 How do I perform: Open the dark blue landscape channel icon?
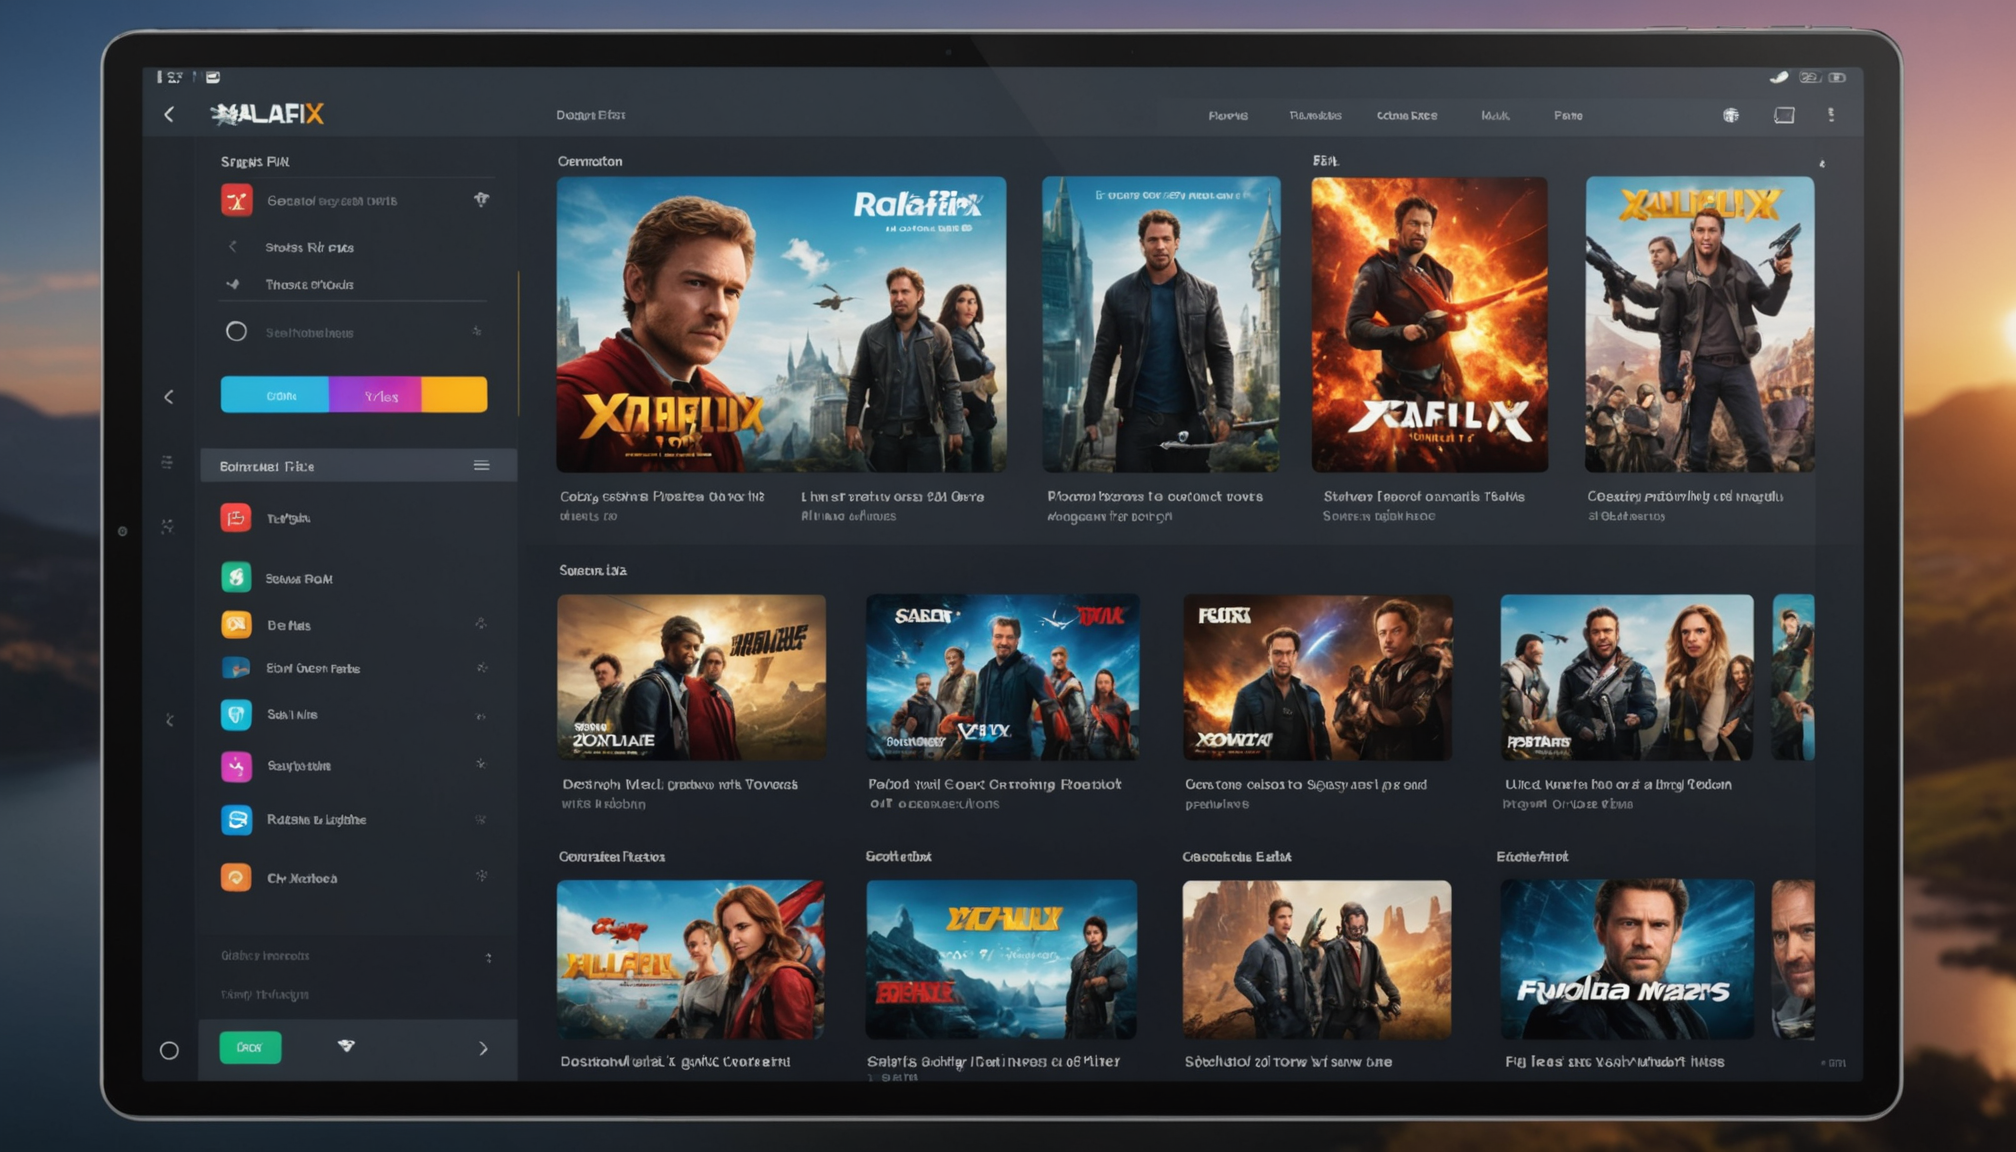[x=236, y=667]
